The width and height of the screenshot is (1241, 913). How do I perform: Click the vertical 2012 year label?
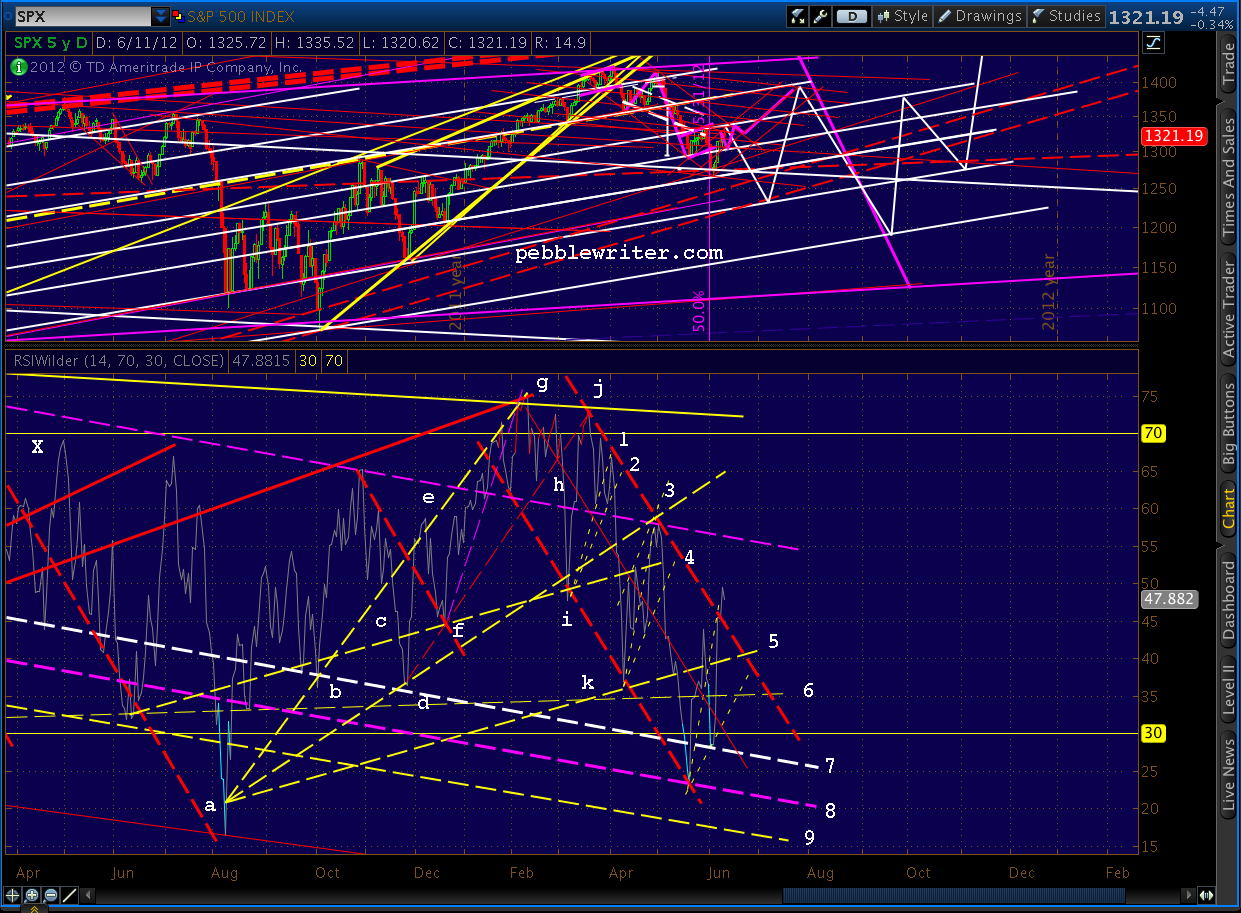pyautogui.click(x=1049, y=291)
